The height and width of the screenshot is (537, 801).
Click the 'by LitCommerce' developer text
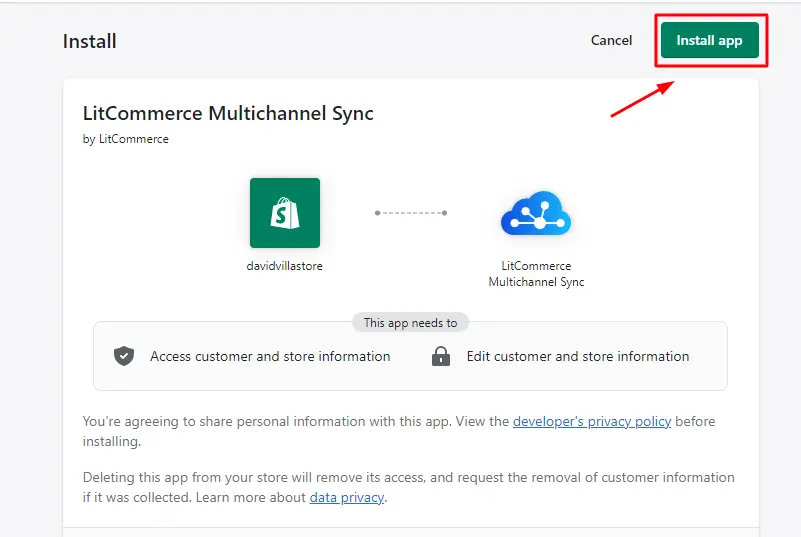126,139
